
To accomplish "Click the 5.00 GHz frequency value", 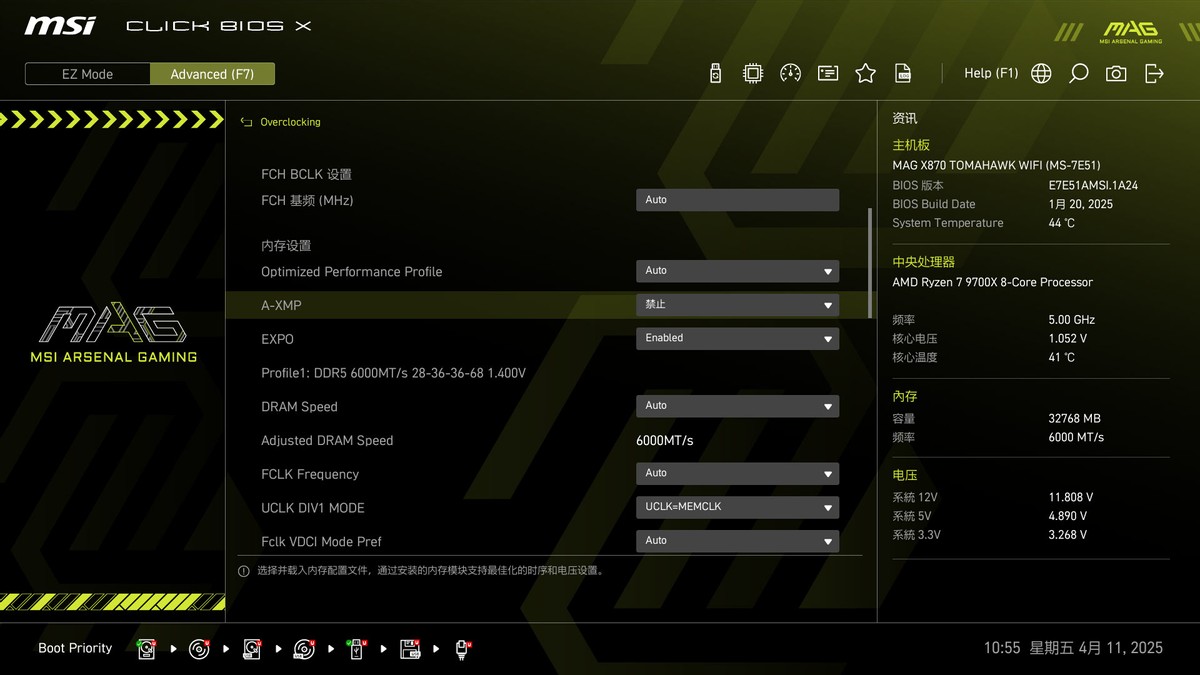I will click(1072, 320).
